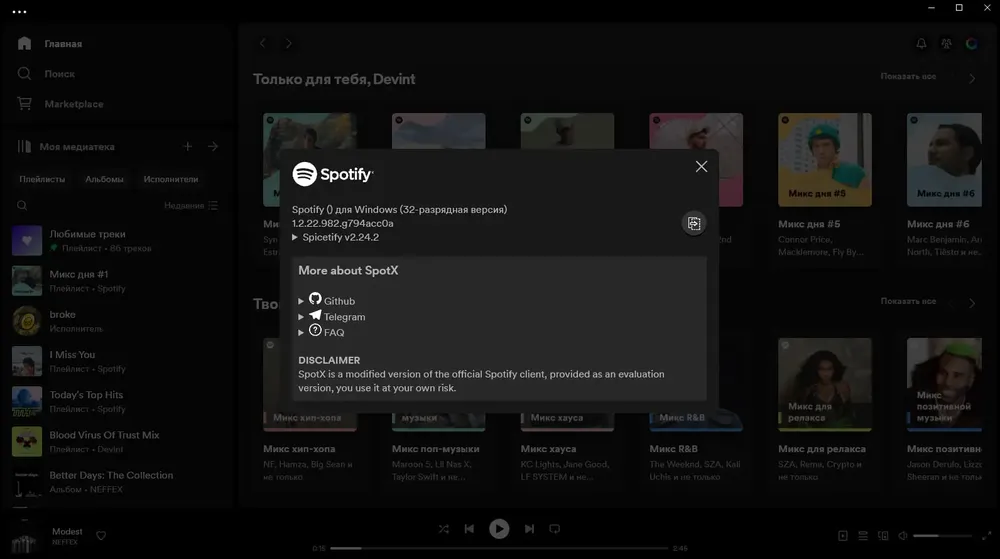Click Моя медиатека library icon
The height and width of the screenshot is (559, 1000).
[24, 147]
